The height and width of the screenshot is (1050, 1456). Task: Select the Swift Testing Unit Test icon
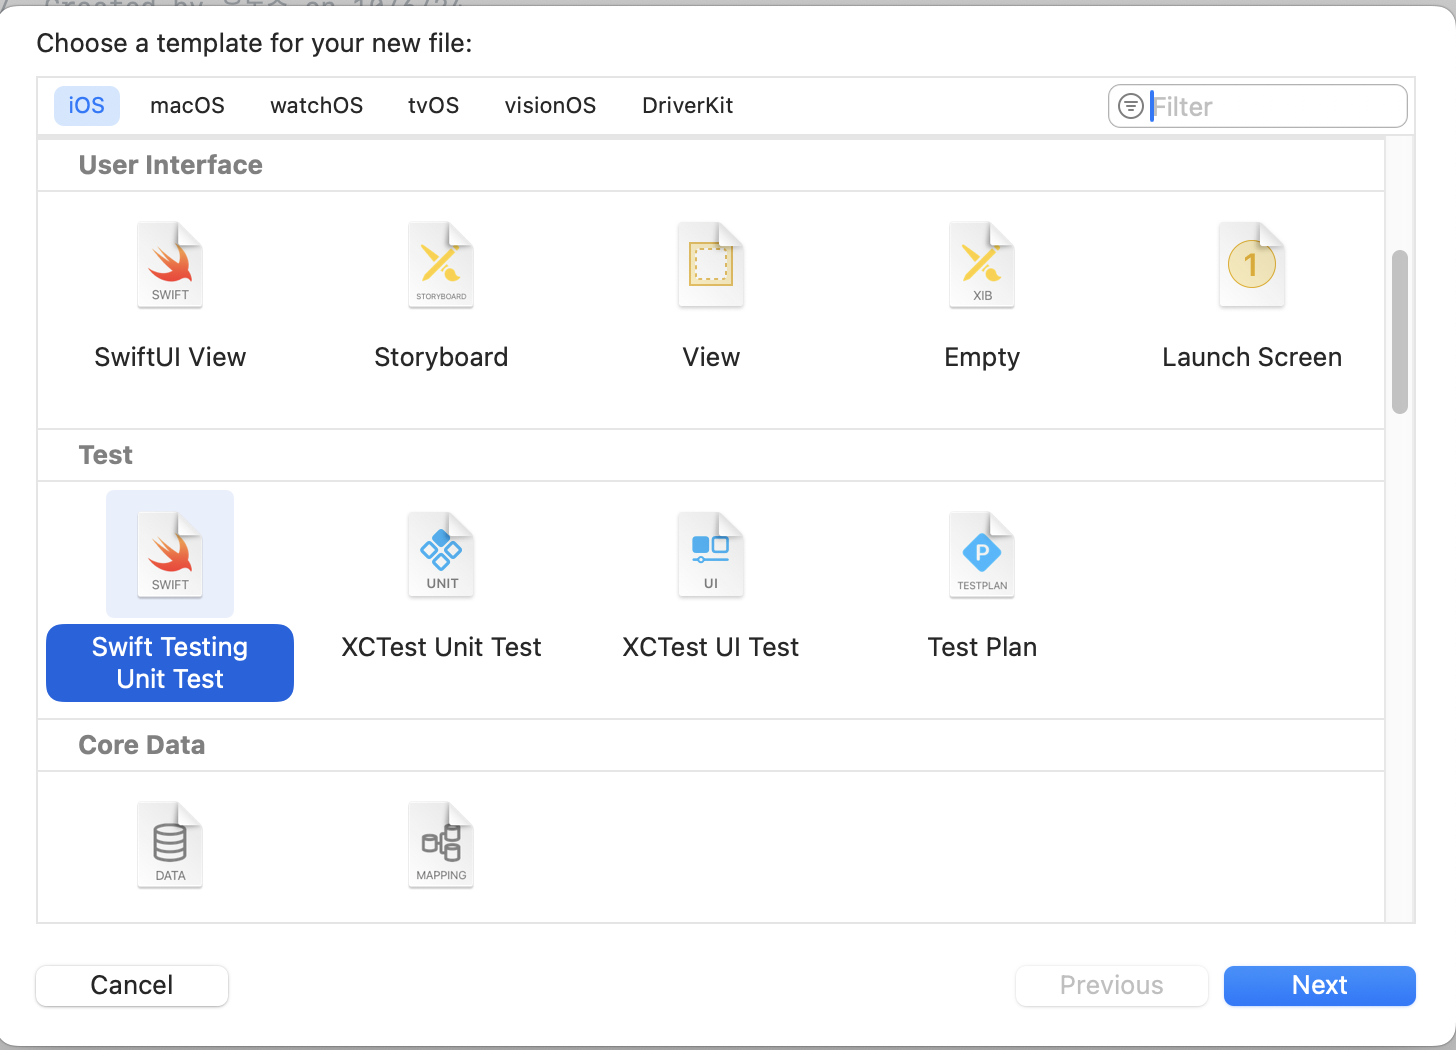point(170,555)
